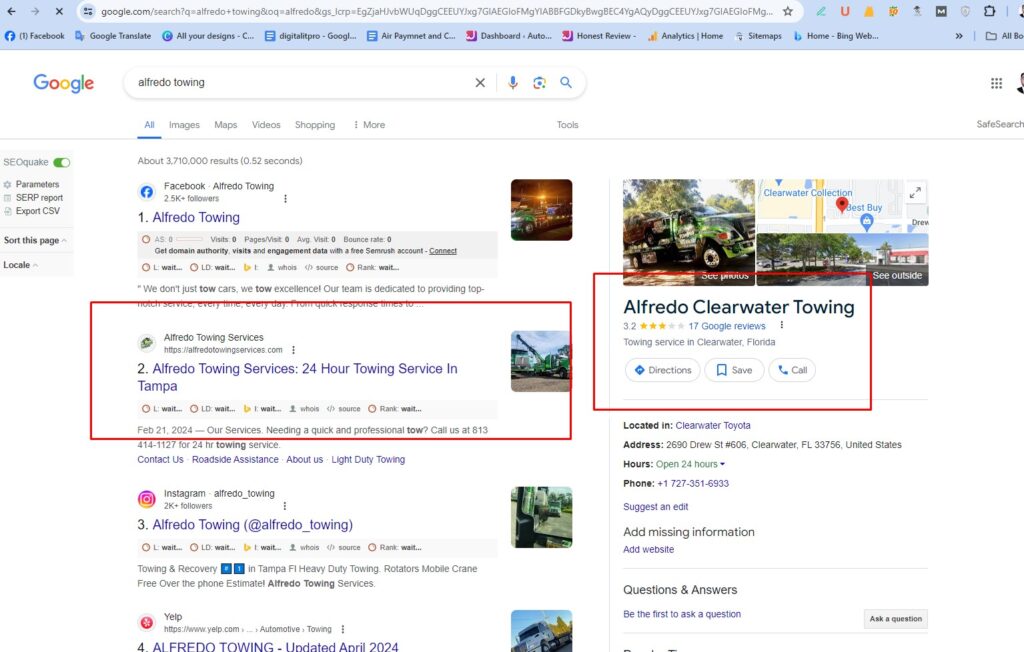The height and width of the screenshot is (652, 1024).
Task: Open the More search filters dropdown
Action: tap(369, 125)
